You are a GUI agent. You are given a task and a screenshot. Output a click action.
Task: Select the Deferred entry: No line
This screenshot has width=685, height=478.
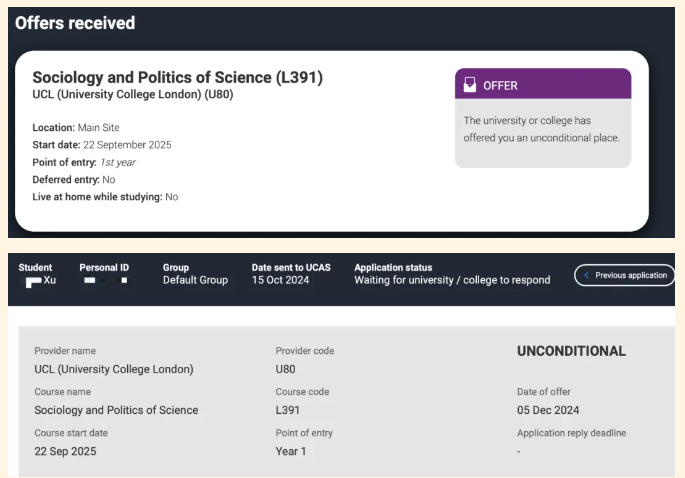[74, 179]
